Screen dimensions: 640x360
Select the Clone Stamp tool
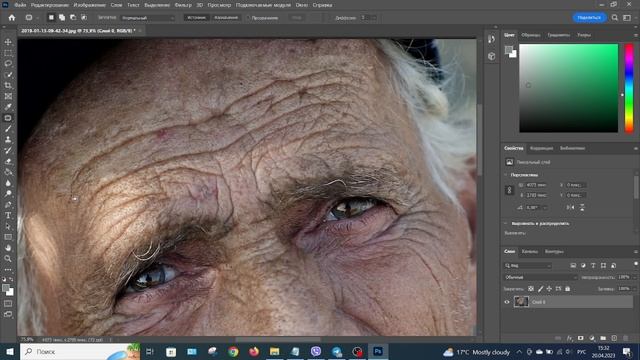(8, 140)
